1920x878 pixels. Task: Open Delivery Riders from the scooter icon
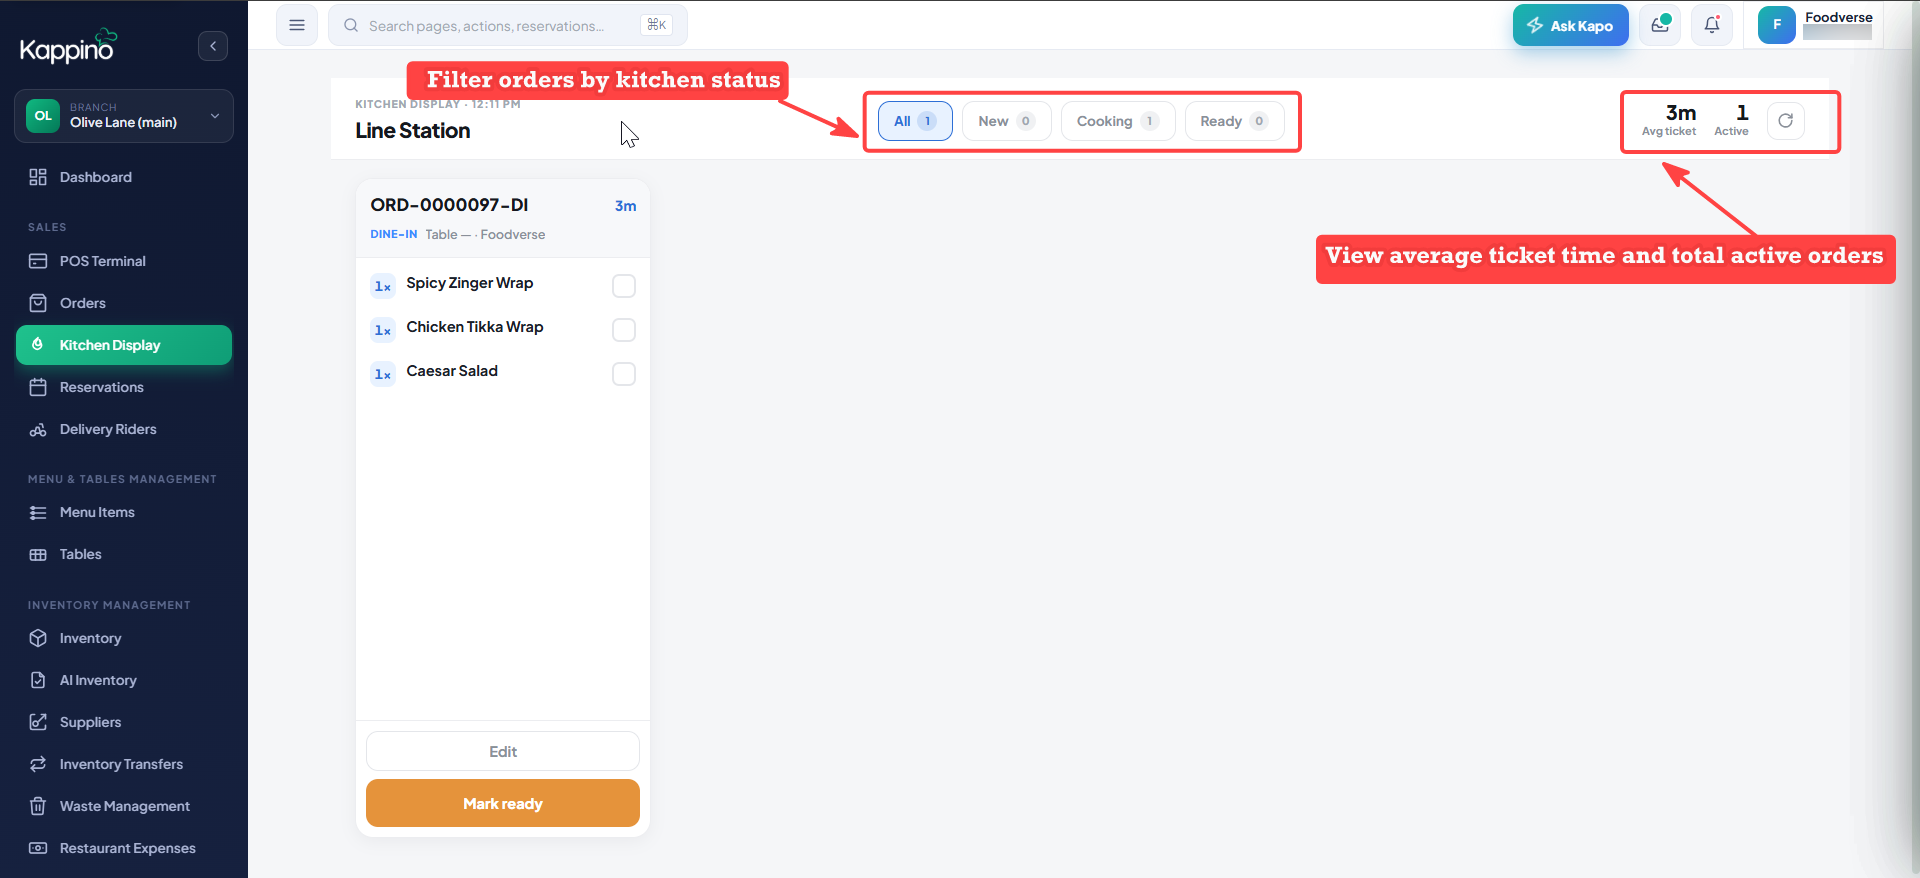pos(38,429)
